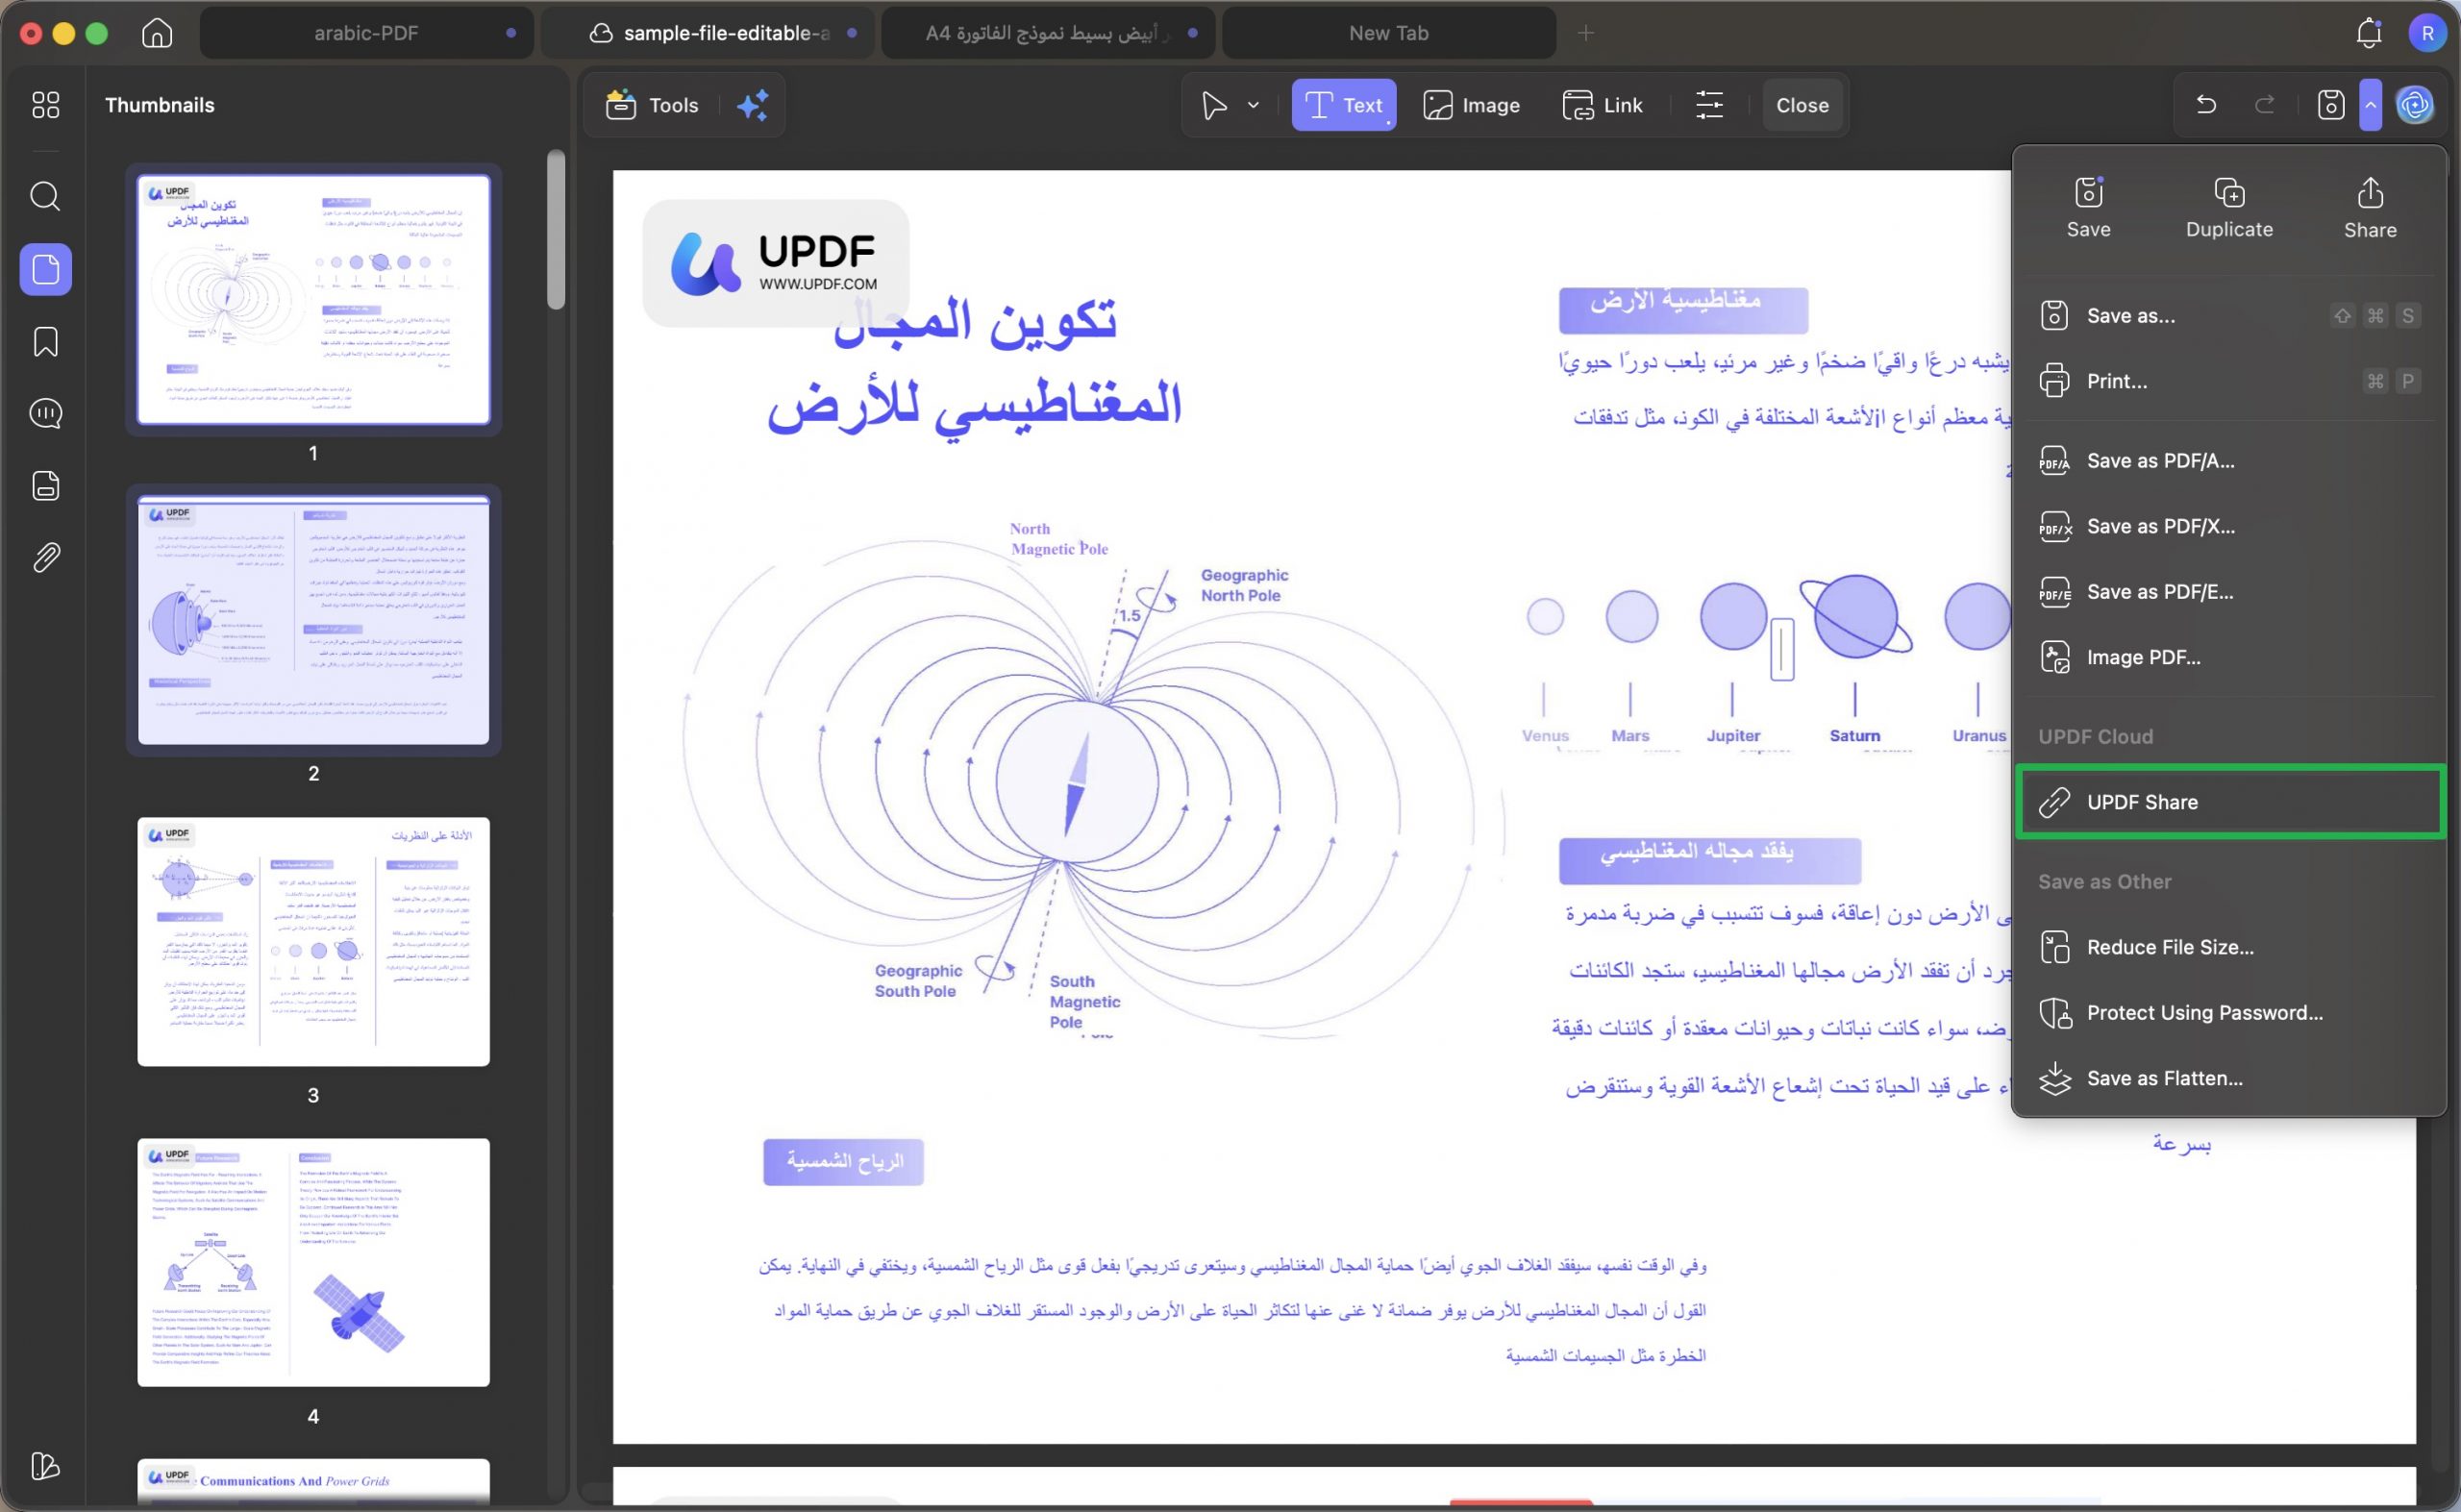Select Save as PDF/E...

[x=2229, y=592]
